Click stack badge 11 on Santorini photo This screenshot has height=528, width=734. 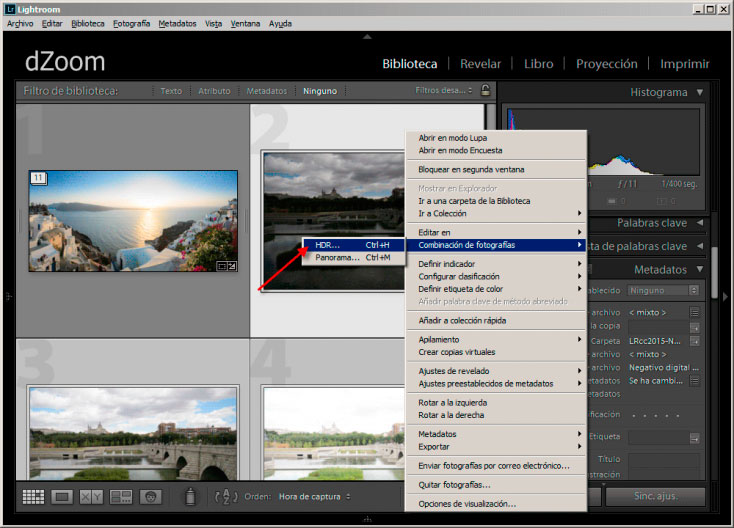38,178
